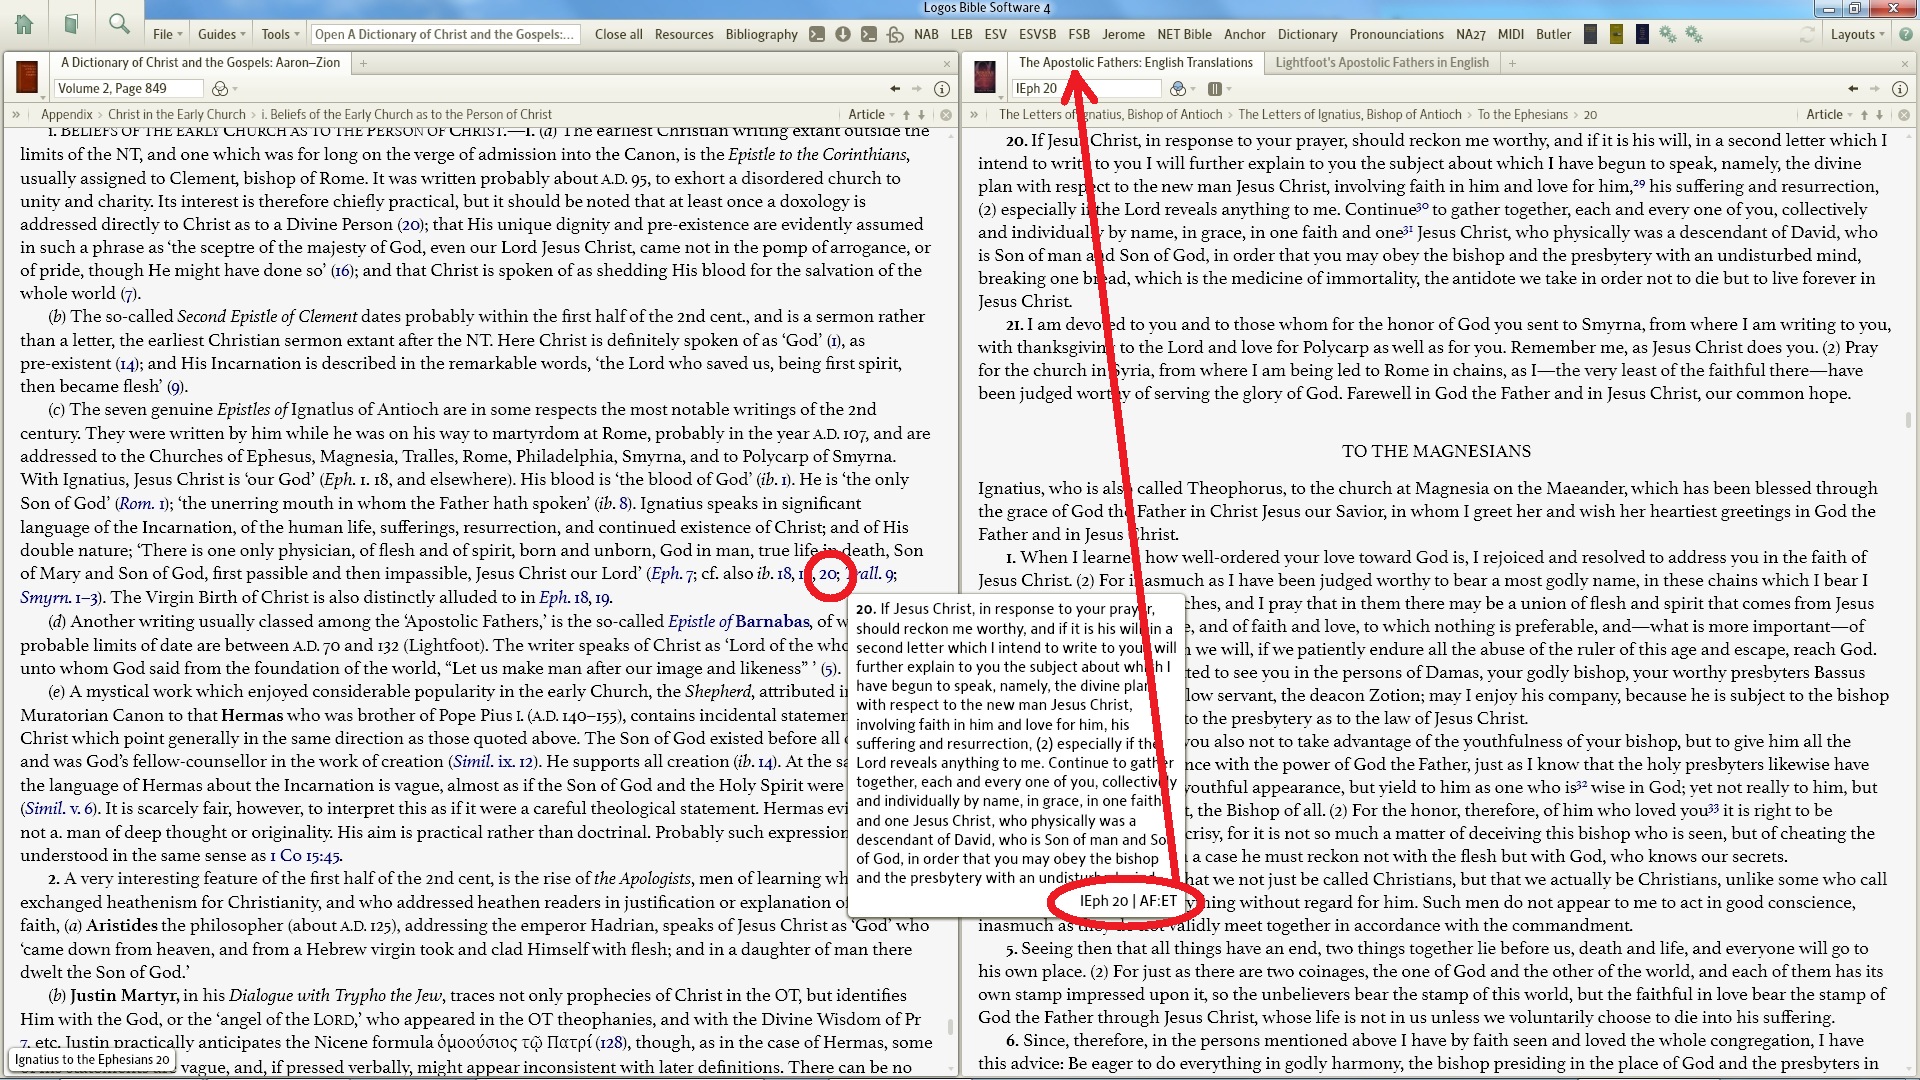Expand the left panel table of contents chevron

(x=16, y=115)
